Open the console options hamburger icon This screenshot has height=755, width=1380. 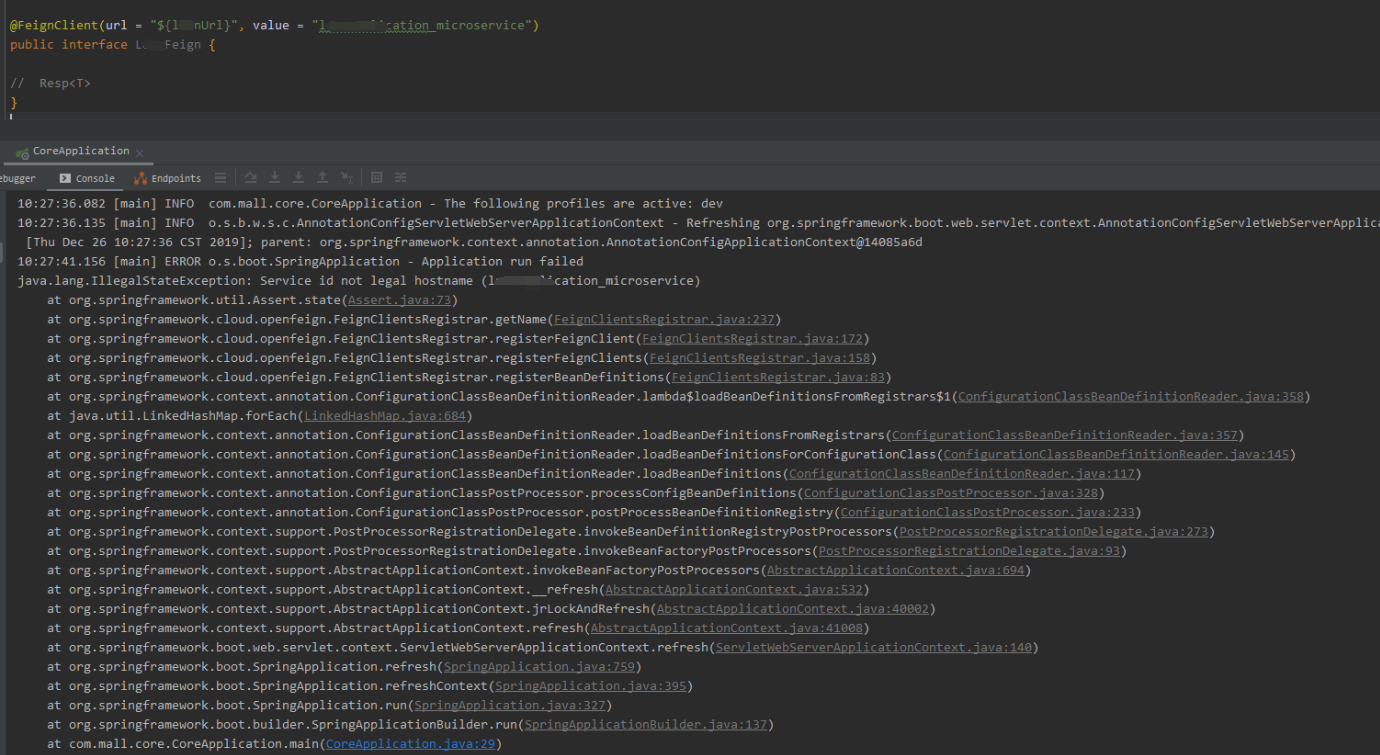(x=218, y=177)
